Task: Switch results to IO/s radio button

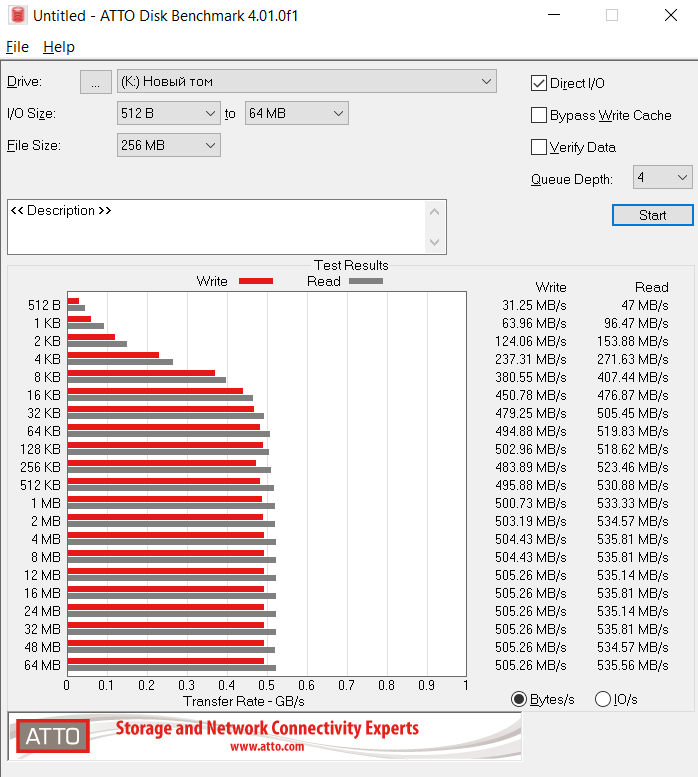Action: click(x=603, y=699)
